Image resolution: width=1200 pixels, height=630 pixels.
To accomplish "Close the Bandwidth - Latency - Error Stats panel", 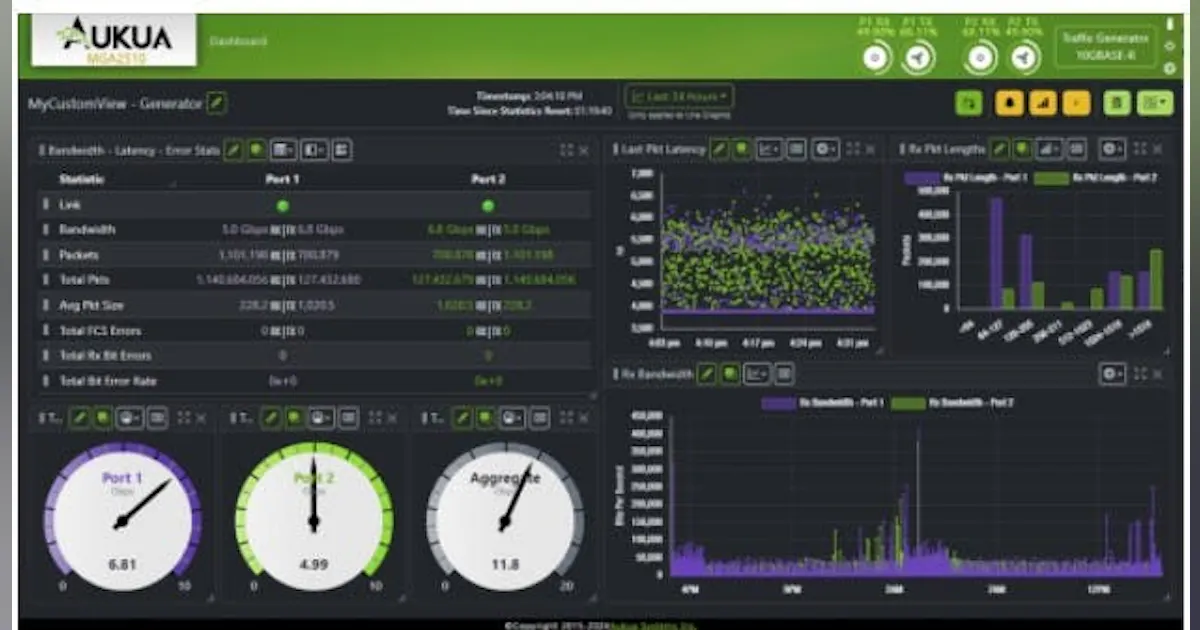I will [585, 150].
